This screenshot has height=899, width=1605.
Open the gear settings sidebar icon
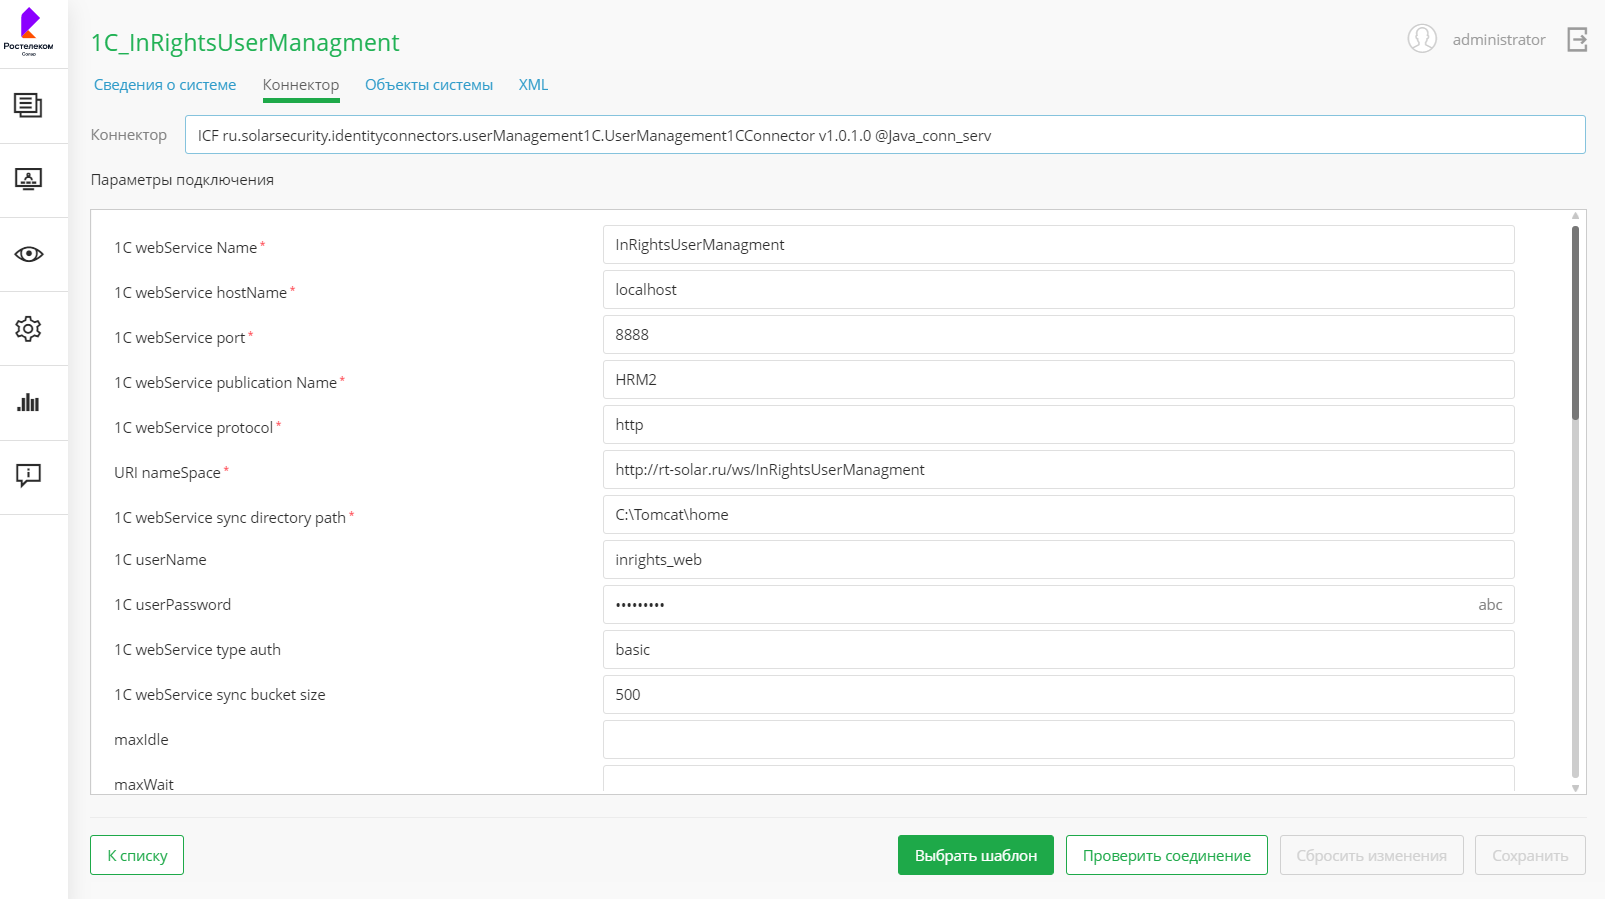point(28,328)
